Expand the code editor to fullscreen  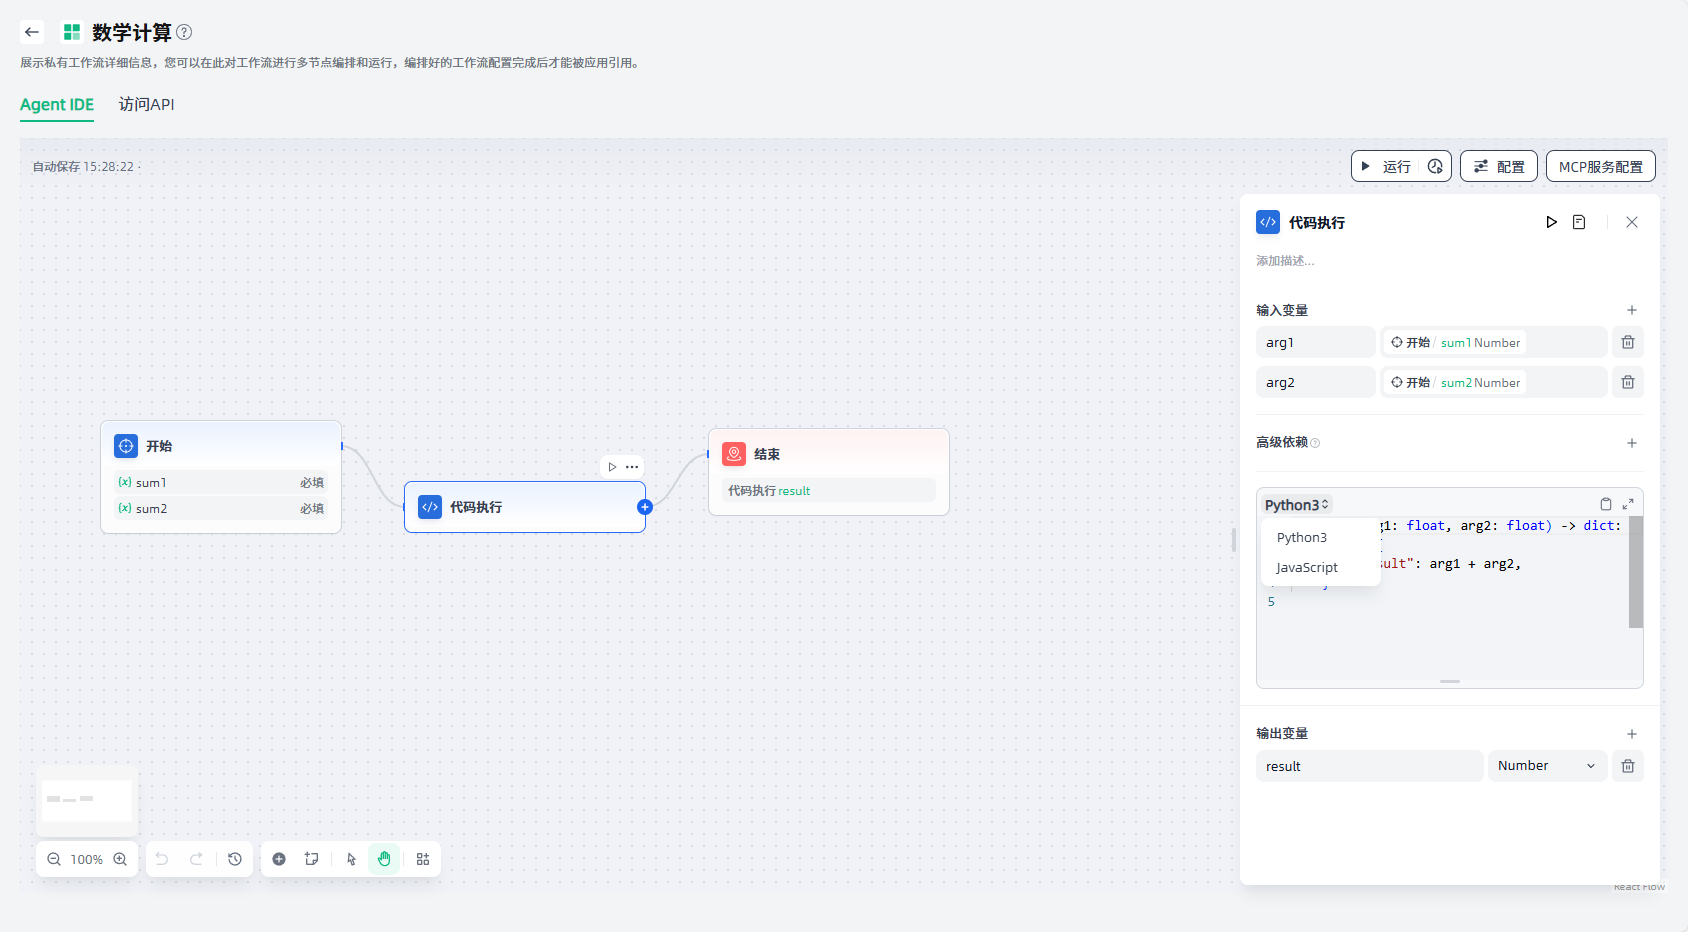click(1628, 504)
